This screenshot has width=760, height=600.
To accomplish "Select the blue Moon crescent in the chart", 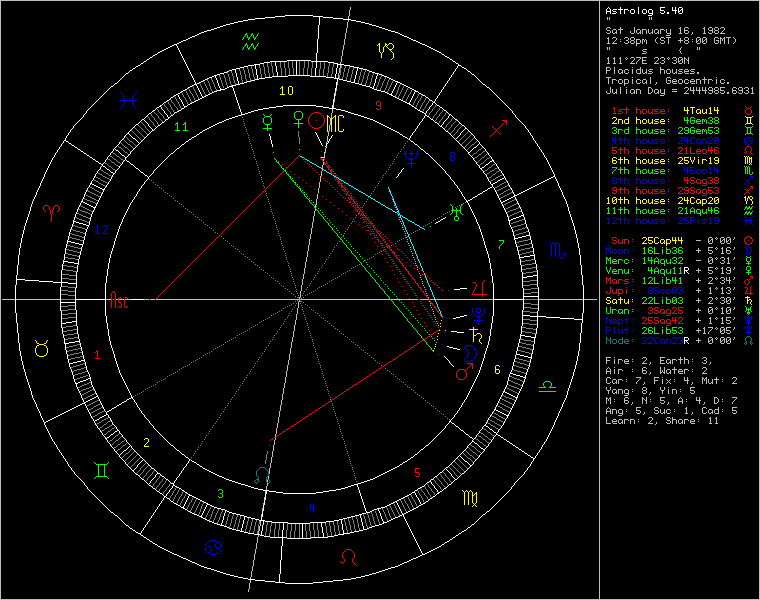I will (470, 351).
